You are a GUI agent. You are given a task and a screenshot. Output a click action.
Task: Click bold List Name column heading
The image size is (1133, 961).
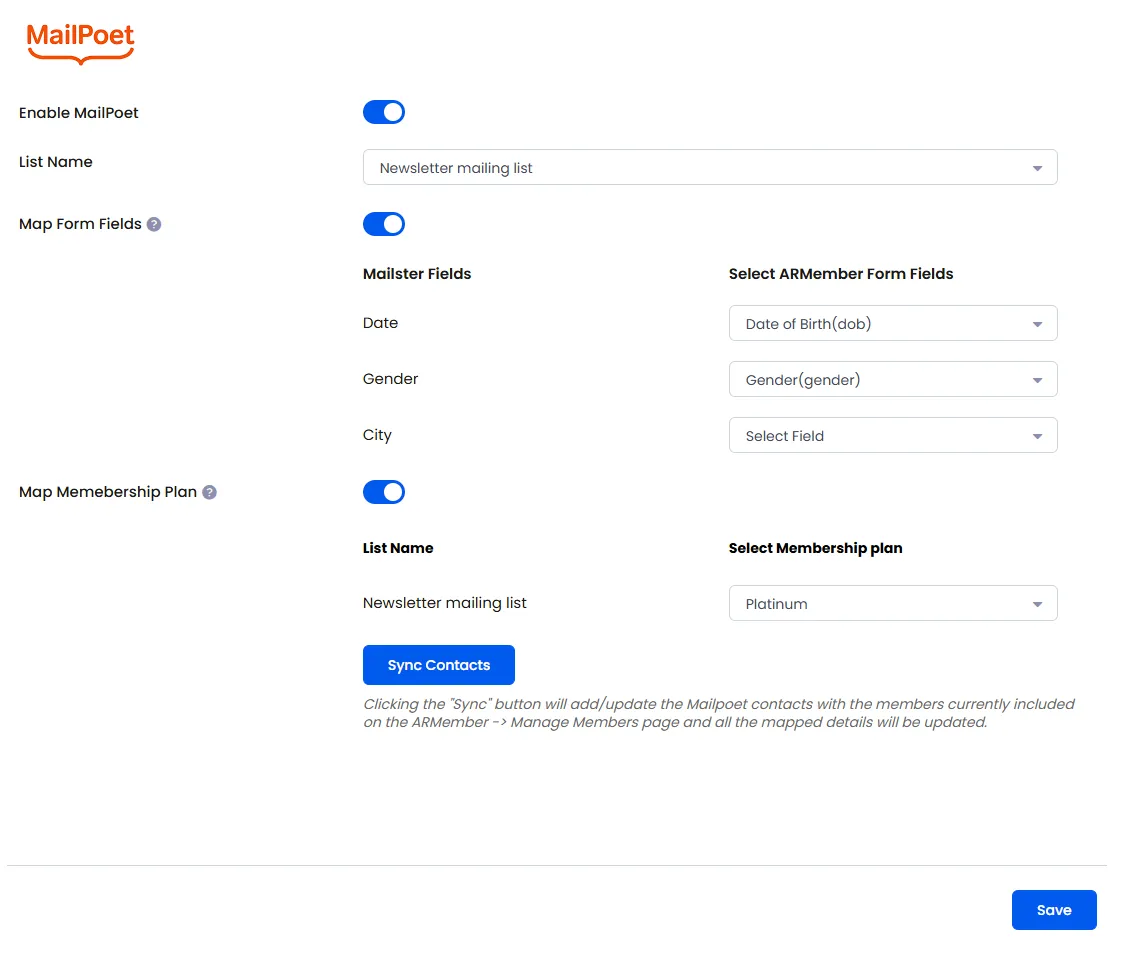point(398,548)
